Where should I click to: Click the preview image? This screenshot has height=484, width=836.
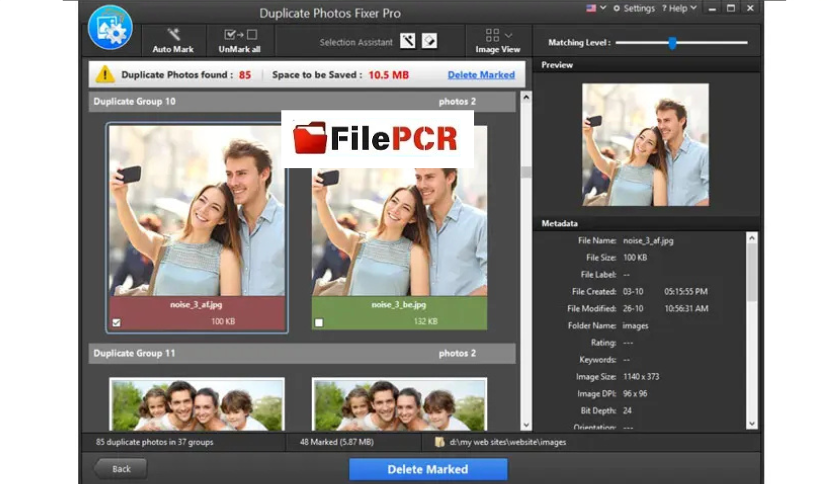point(645,144)
